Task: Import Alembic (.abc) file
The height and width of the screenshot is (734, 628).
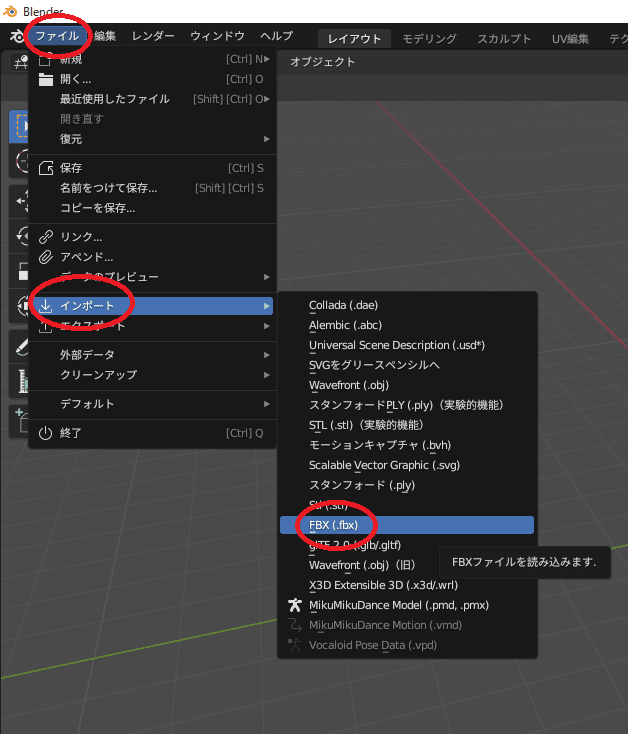Action: click(407, 325)
